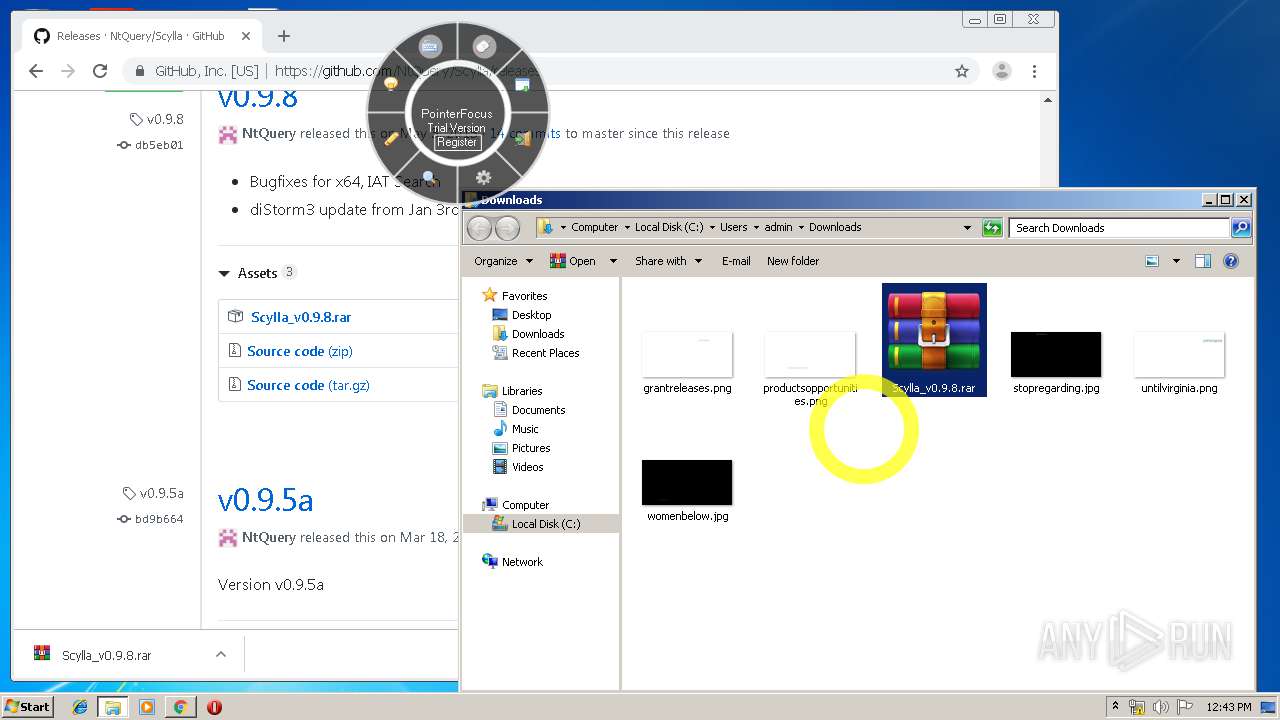This screenshot has height=720, width=1280.
Task: Go back in Chrome browser
Action: coord(36,71)
